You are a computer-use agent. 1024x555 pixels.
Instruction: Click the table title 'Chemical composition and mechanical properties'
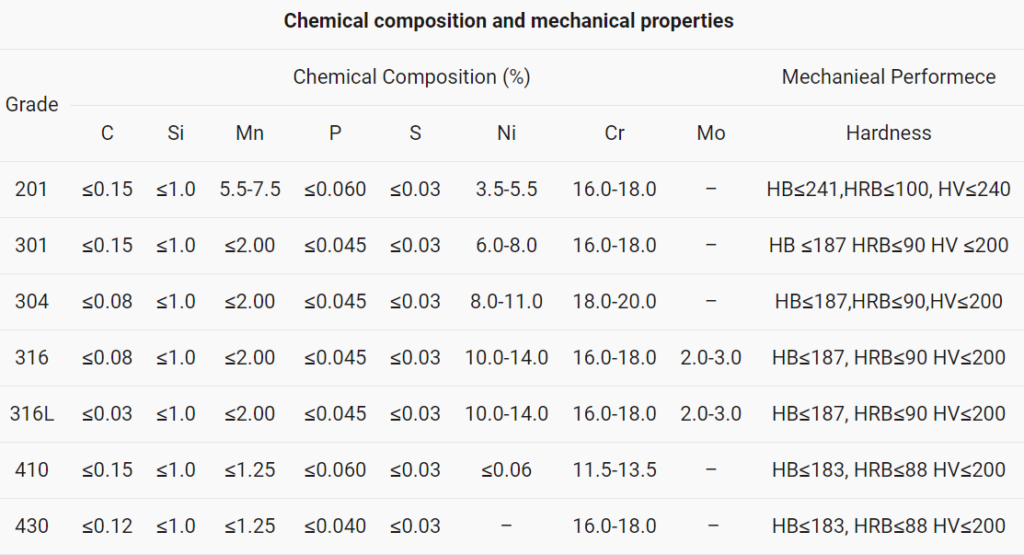(508, 21)
